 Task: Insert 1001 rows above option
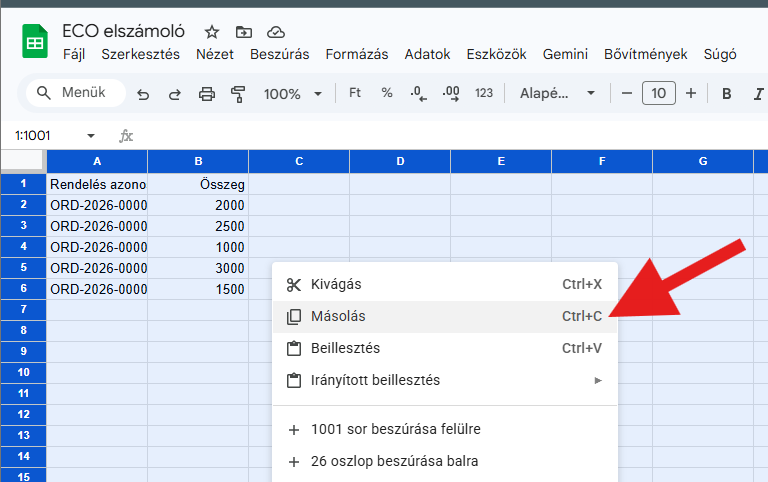(395, 429)
